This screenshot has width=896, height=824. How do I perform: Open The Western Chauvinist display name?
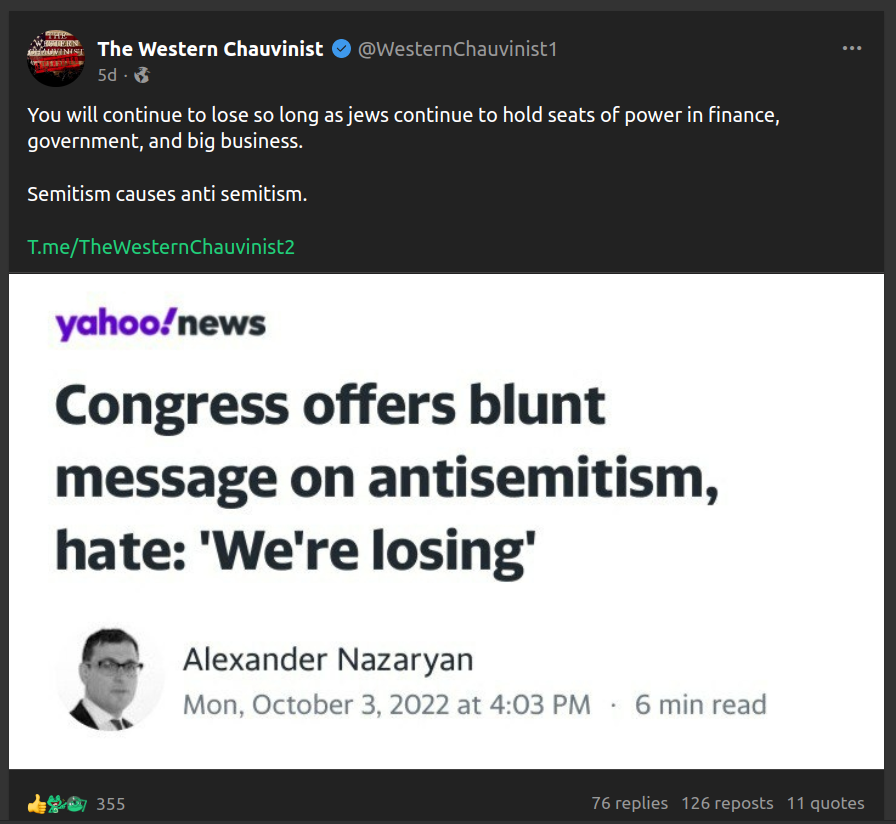(210, 49)
